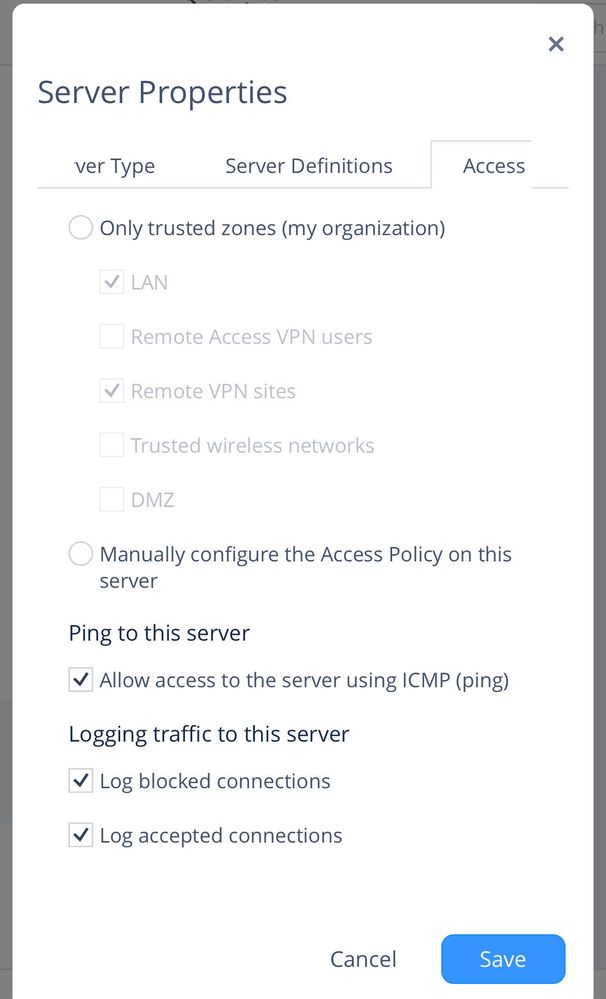Switch to the Server Type tab
Screen dimensions: 606x999
click(115, 166)
